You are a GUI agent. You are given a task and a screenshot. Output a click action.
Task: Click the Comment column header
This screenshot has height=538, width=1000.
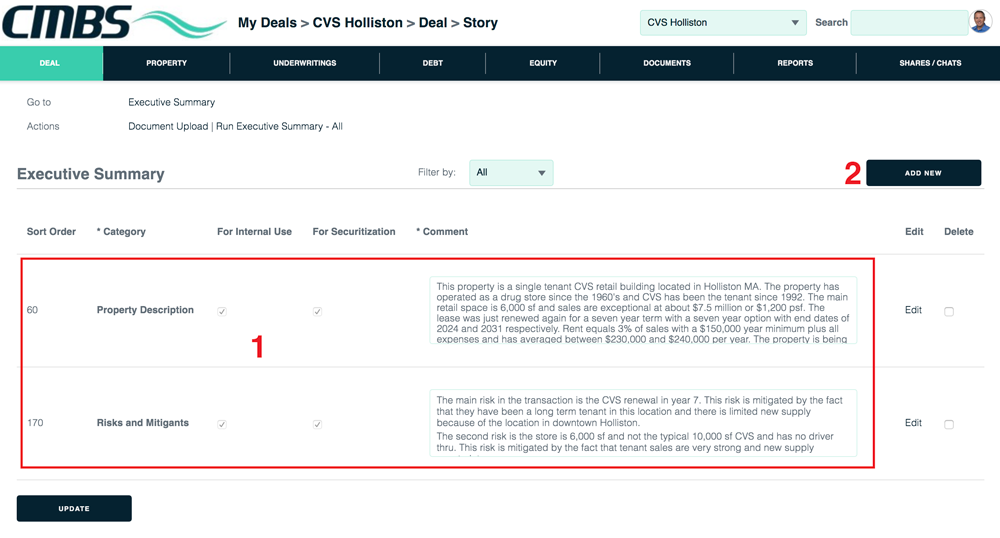pos(442,231)
